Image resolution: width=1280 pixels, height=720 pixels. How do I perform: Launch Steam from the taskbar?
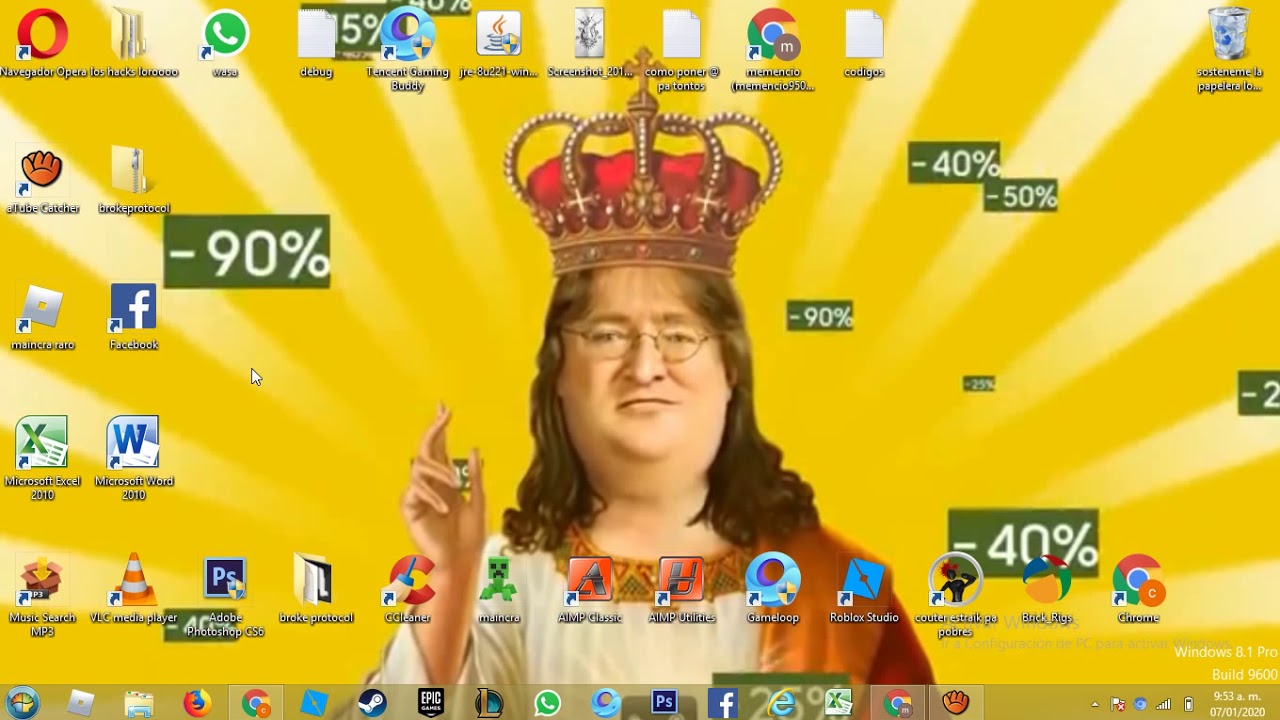tap(372, 704)
